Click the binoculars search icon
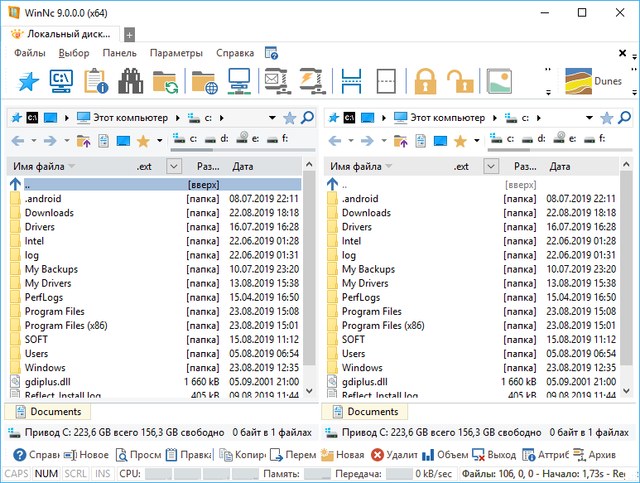Viewport: 640px width, 483px height. coord(131,80)
